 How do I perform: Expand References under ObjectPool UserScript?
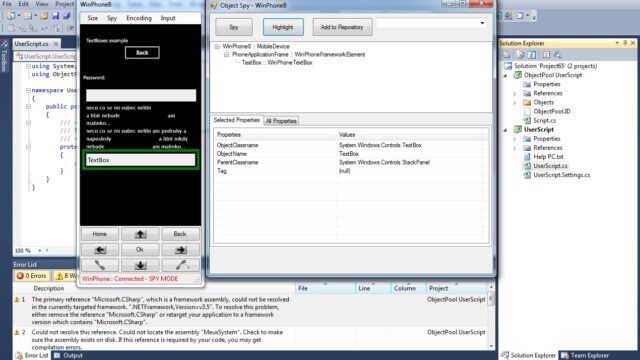[515, 93]
